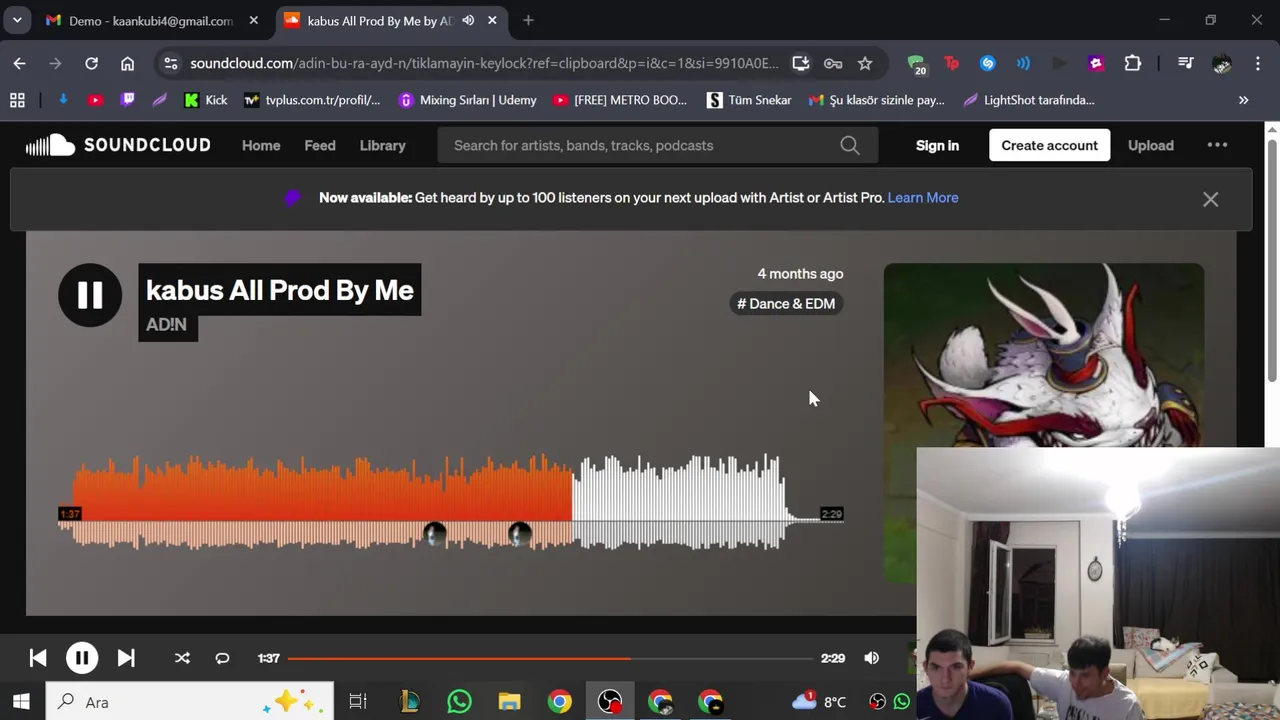Image resolution: width=1280 pixels, height=720 pixels.
Task: Open the Upload page
Action: click(1151, 145)
